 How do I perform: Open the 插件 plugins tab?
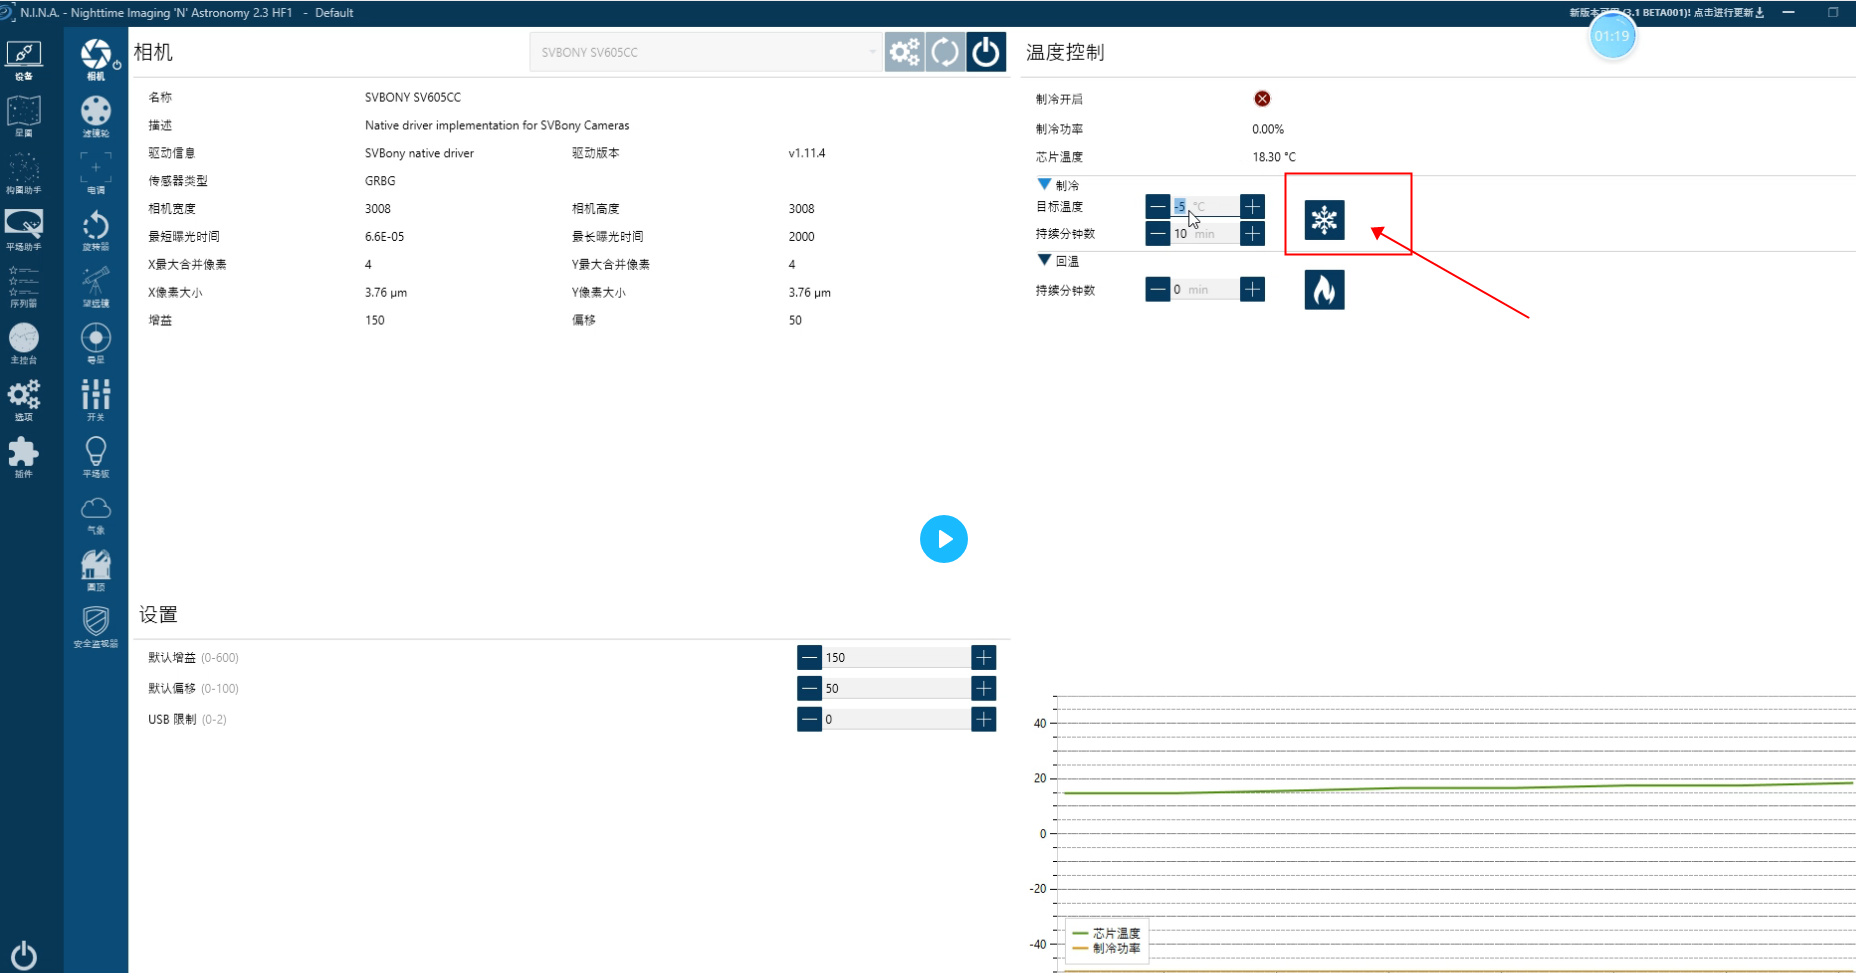coord(24,457)
